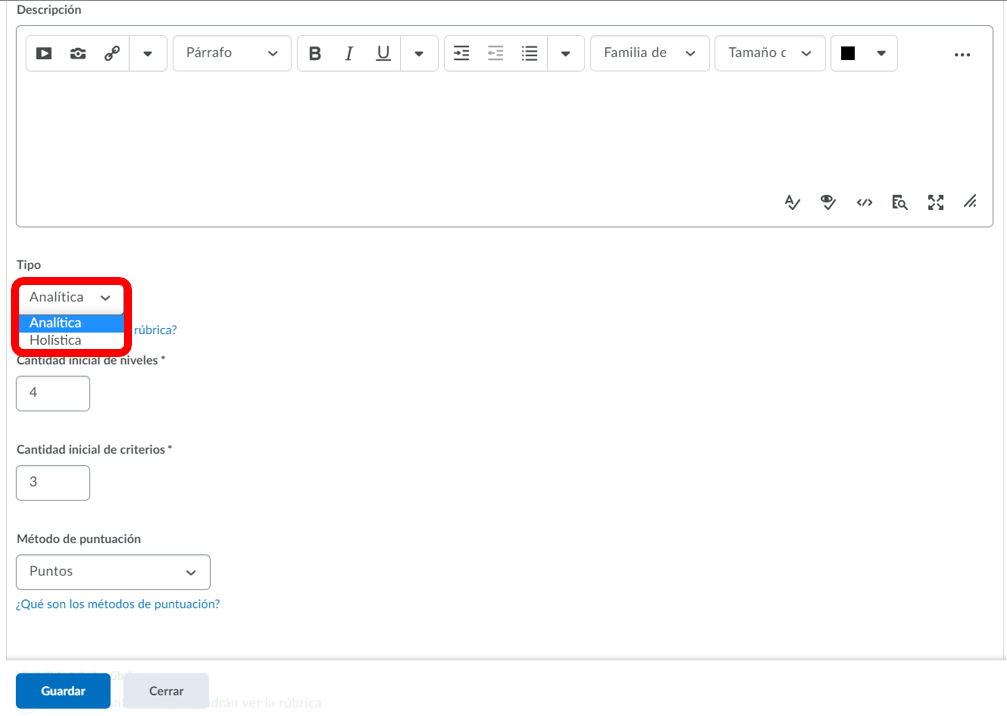This screenshot has width=1007, height=716.
Task: Click the spellcheck icon
Action: pos(792,203)
